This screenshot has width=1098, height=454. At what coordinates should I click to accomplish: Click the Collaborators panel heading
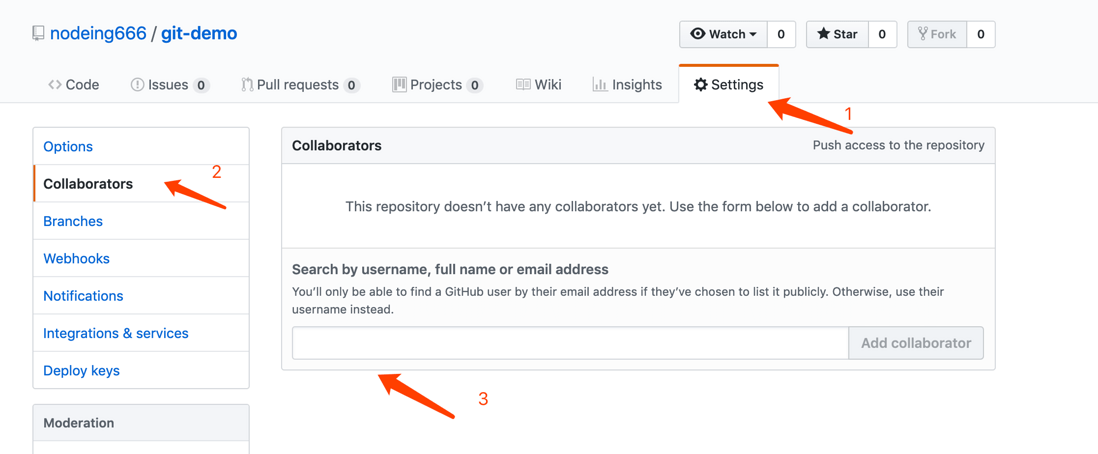click(x=337, y=146)
